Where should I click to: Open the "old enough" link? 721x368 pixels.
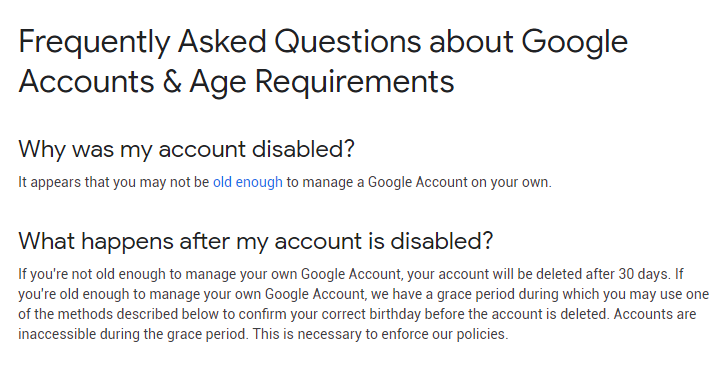tap(247, 182)
